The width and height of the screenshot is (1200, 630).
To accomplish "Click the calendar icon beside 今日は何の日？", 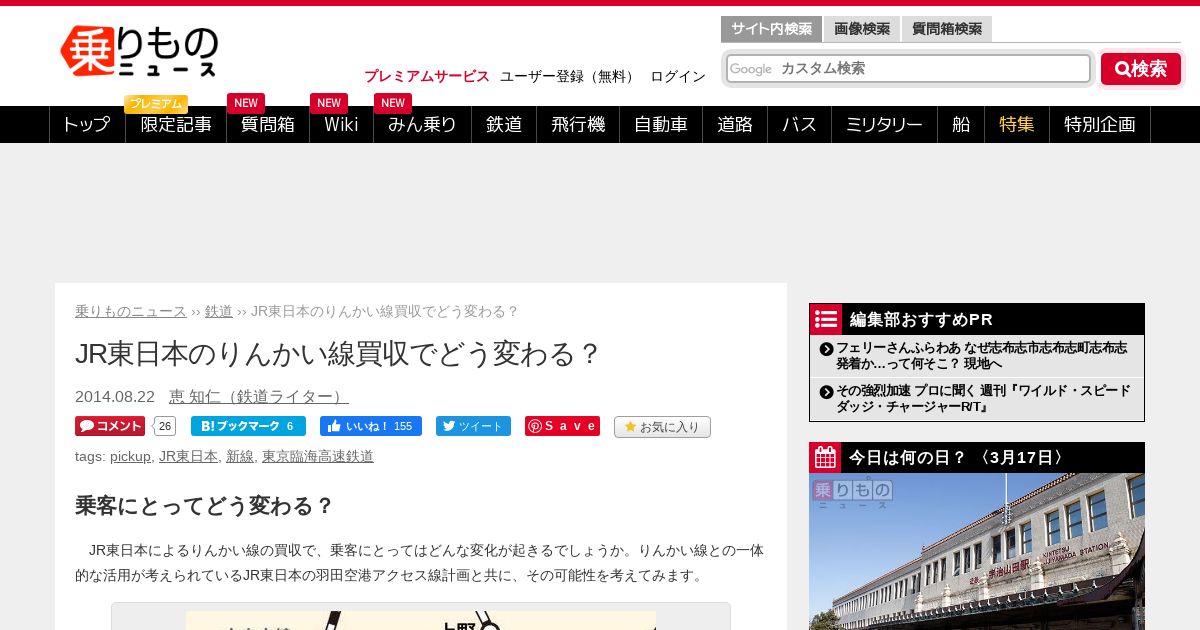I will (826, 458).
